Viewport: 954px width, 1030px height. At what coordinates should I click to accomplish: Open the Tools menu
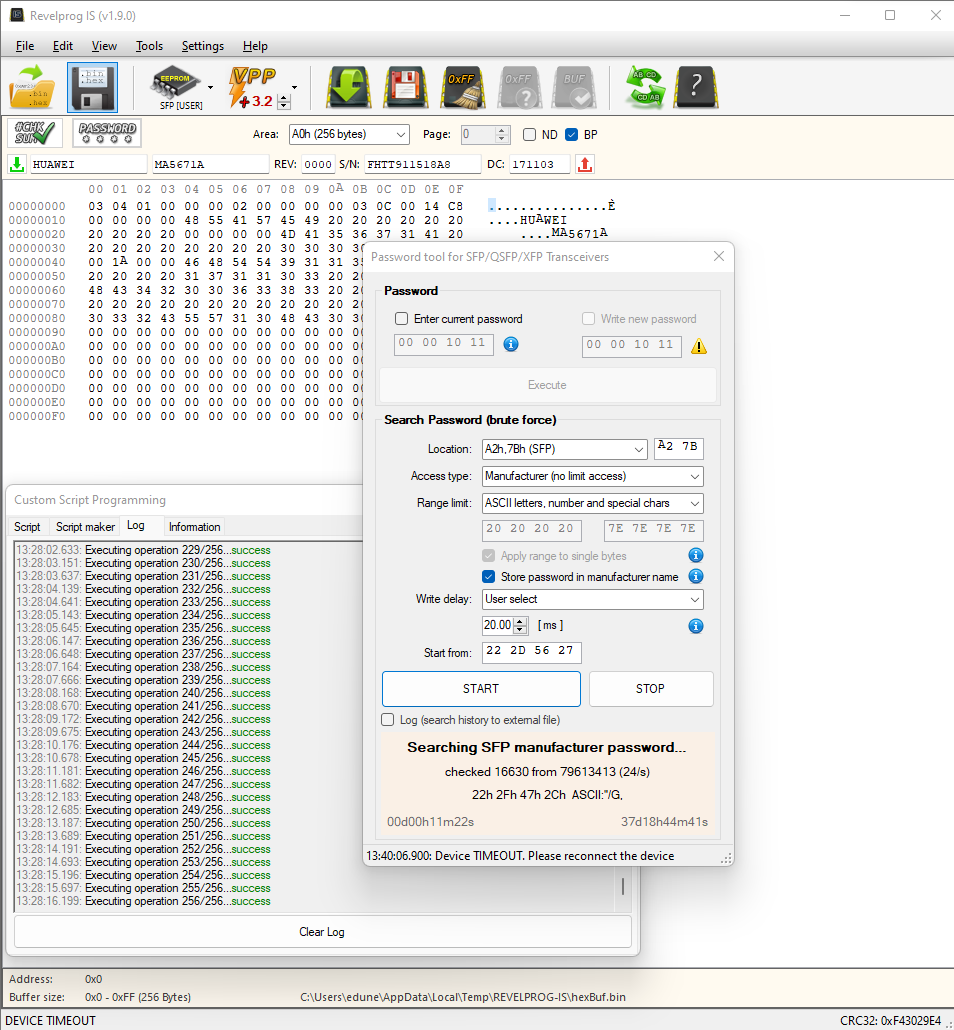149,46
